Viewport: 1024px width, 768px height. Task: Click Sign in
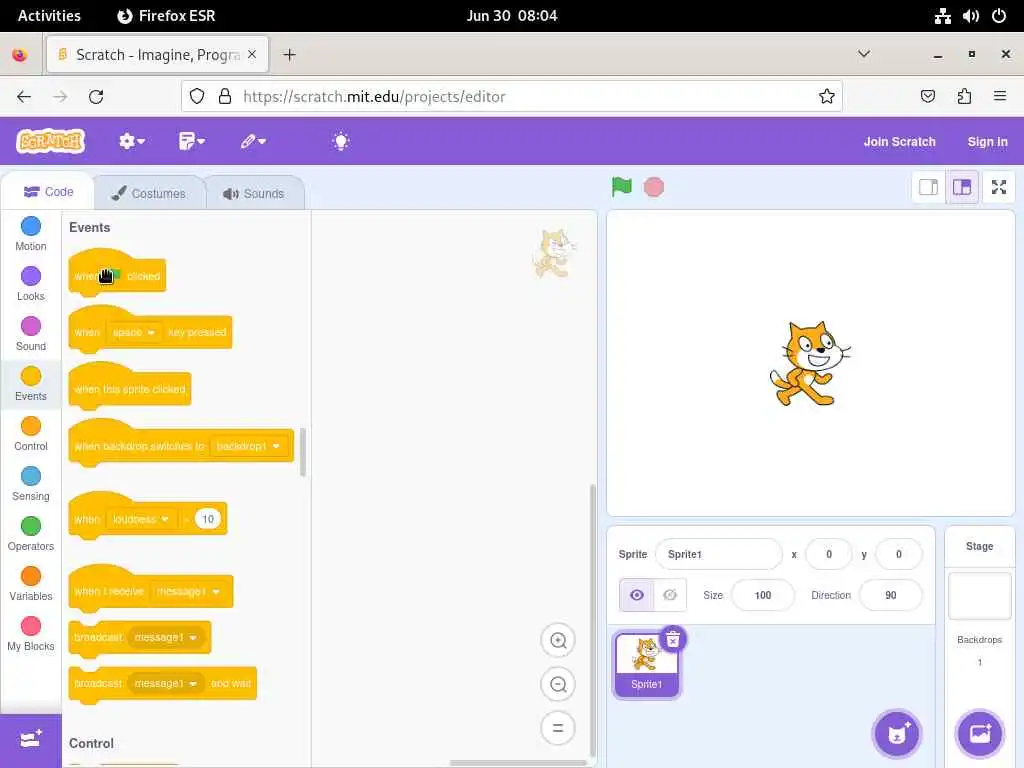pos(987,142)
